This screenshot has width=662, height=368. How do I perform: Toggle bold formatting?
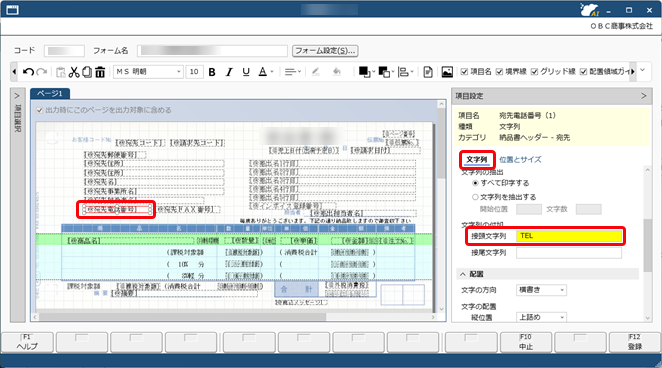click(x=212, y=72)
